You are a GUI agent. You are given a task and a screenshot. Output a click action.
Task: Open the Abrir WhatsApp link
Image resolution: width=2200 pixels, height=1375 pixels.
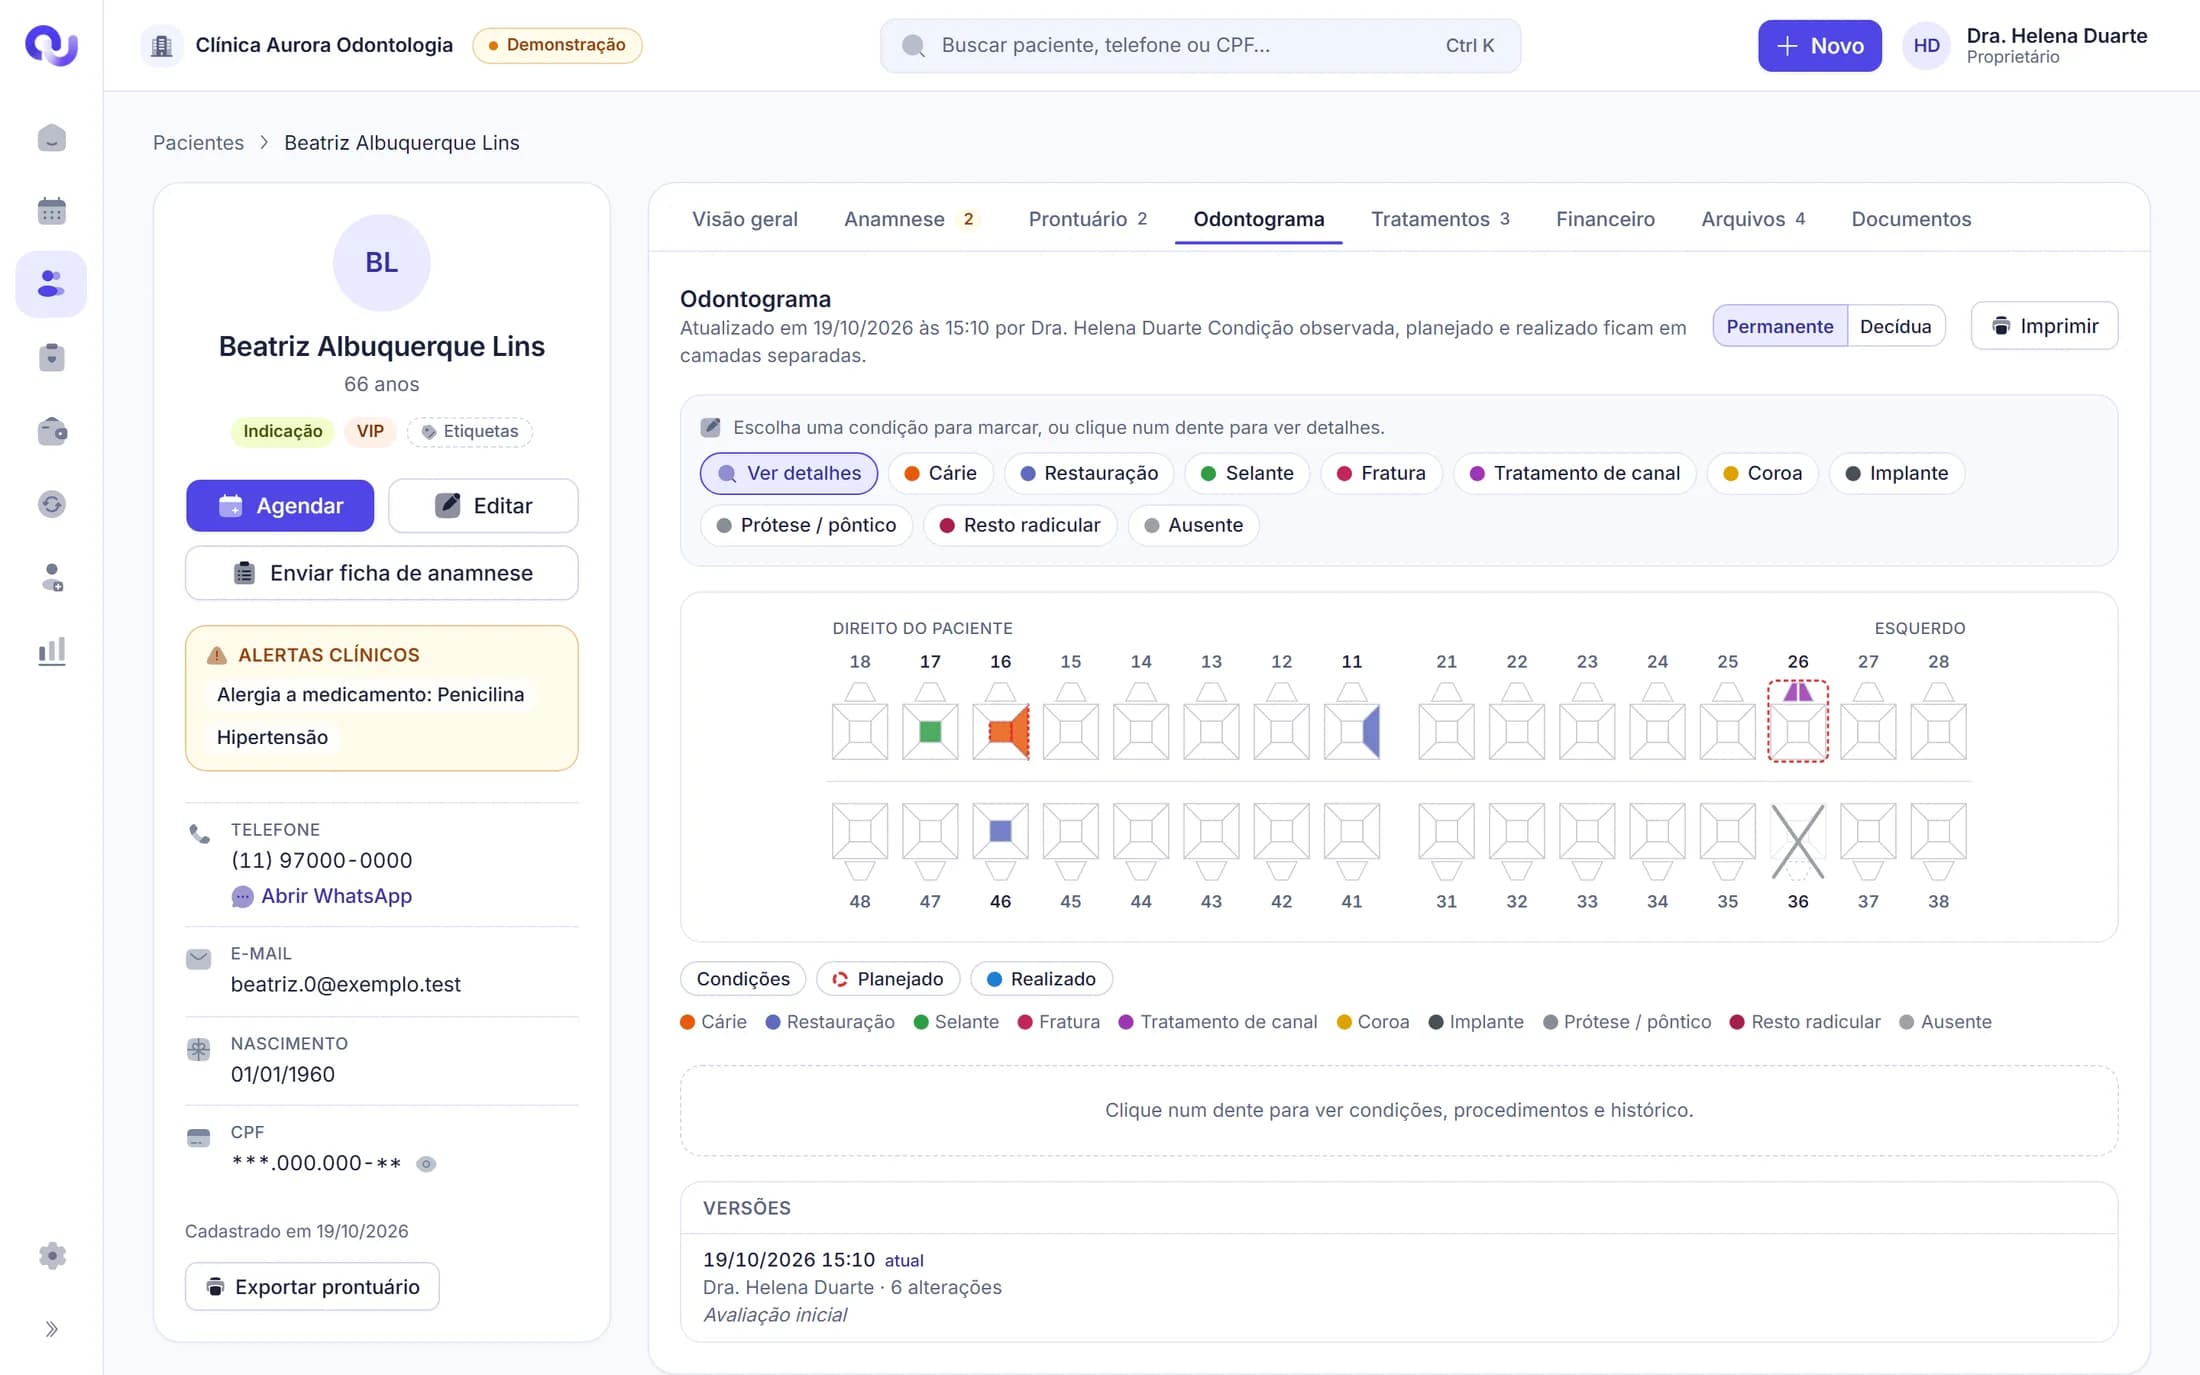[x=336, y=896]
